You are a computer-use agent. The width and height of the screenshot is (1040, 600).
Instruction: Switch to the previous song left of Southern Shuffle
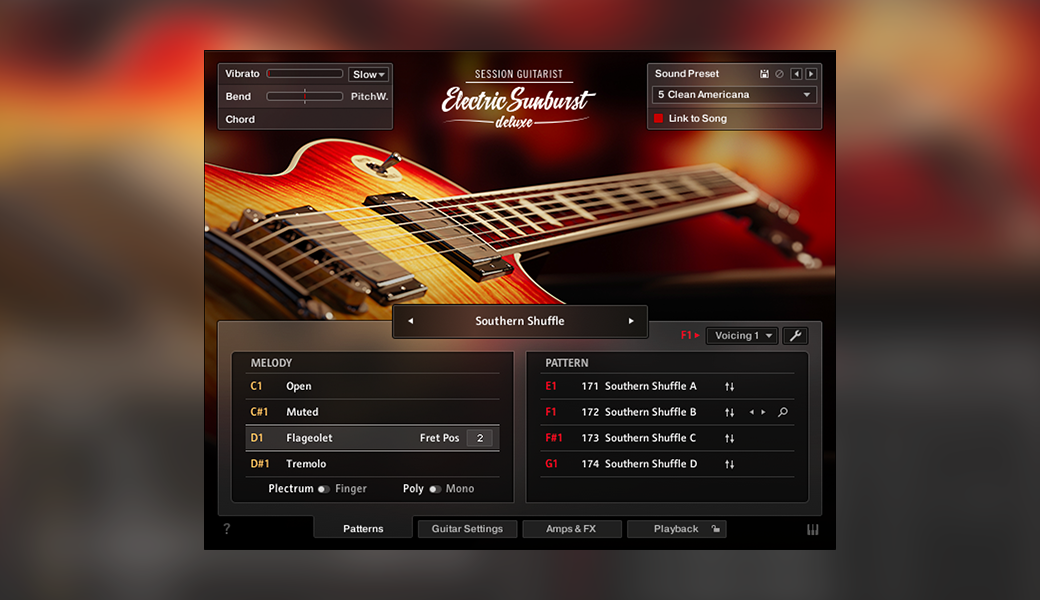tap(411, 321)
